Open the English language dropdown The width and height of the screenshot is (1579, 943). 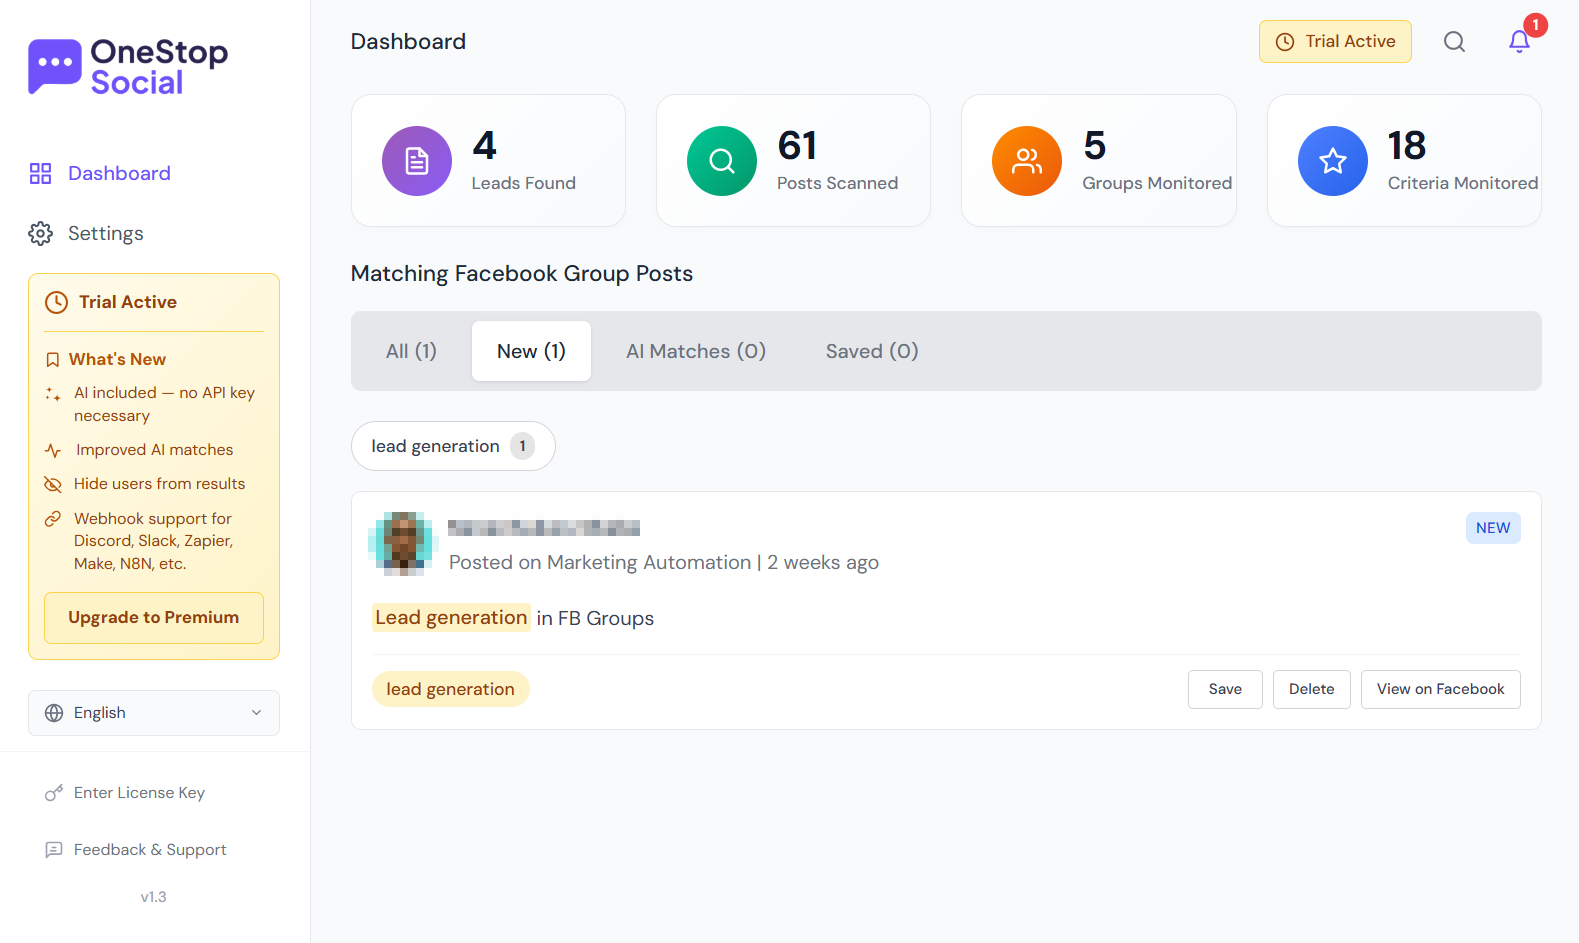pyautogui.click(x=154, y=713)
